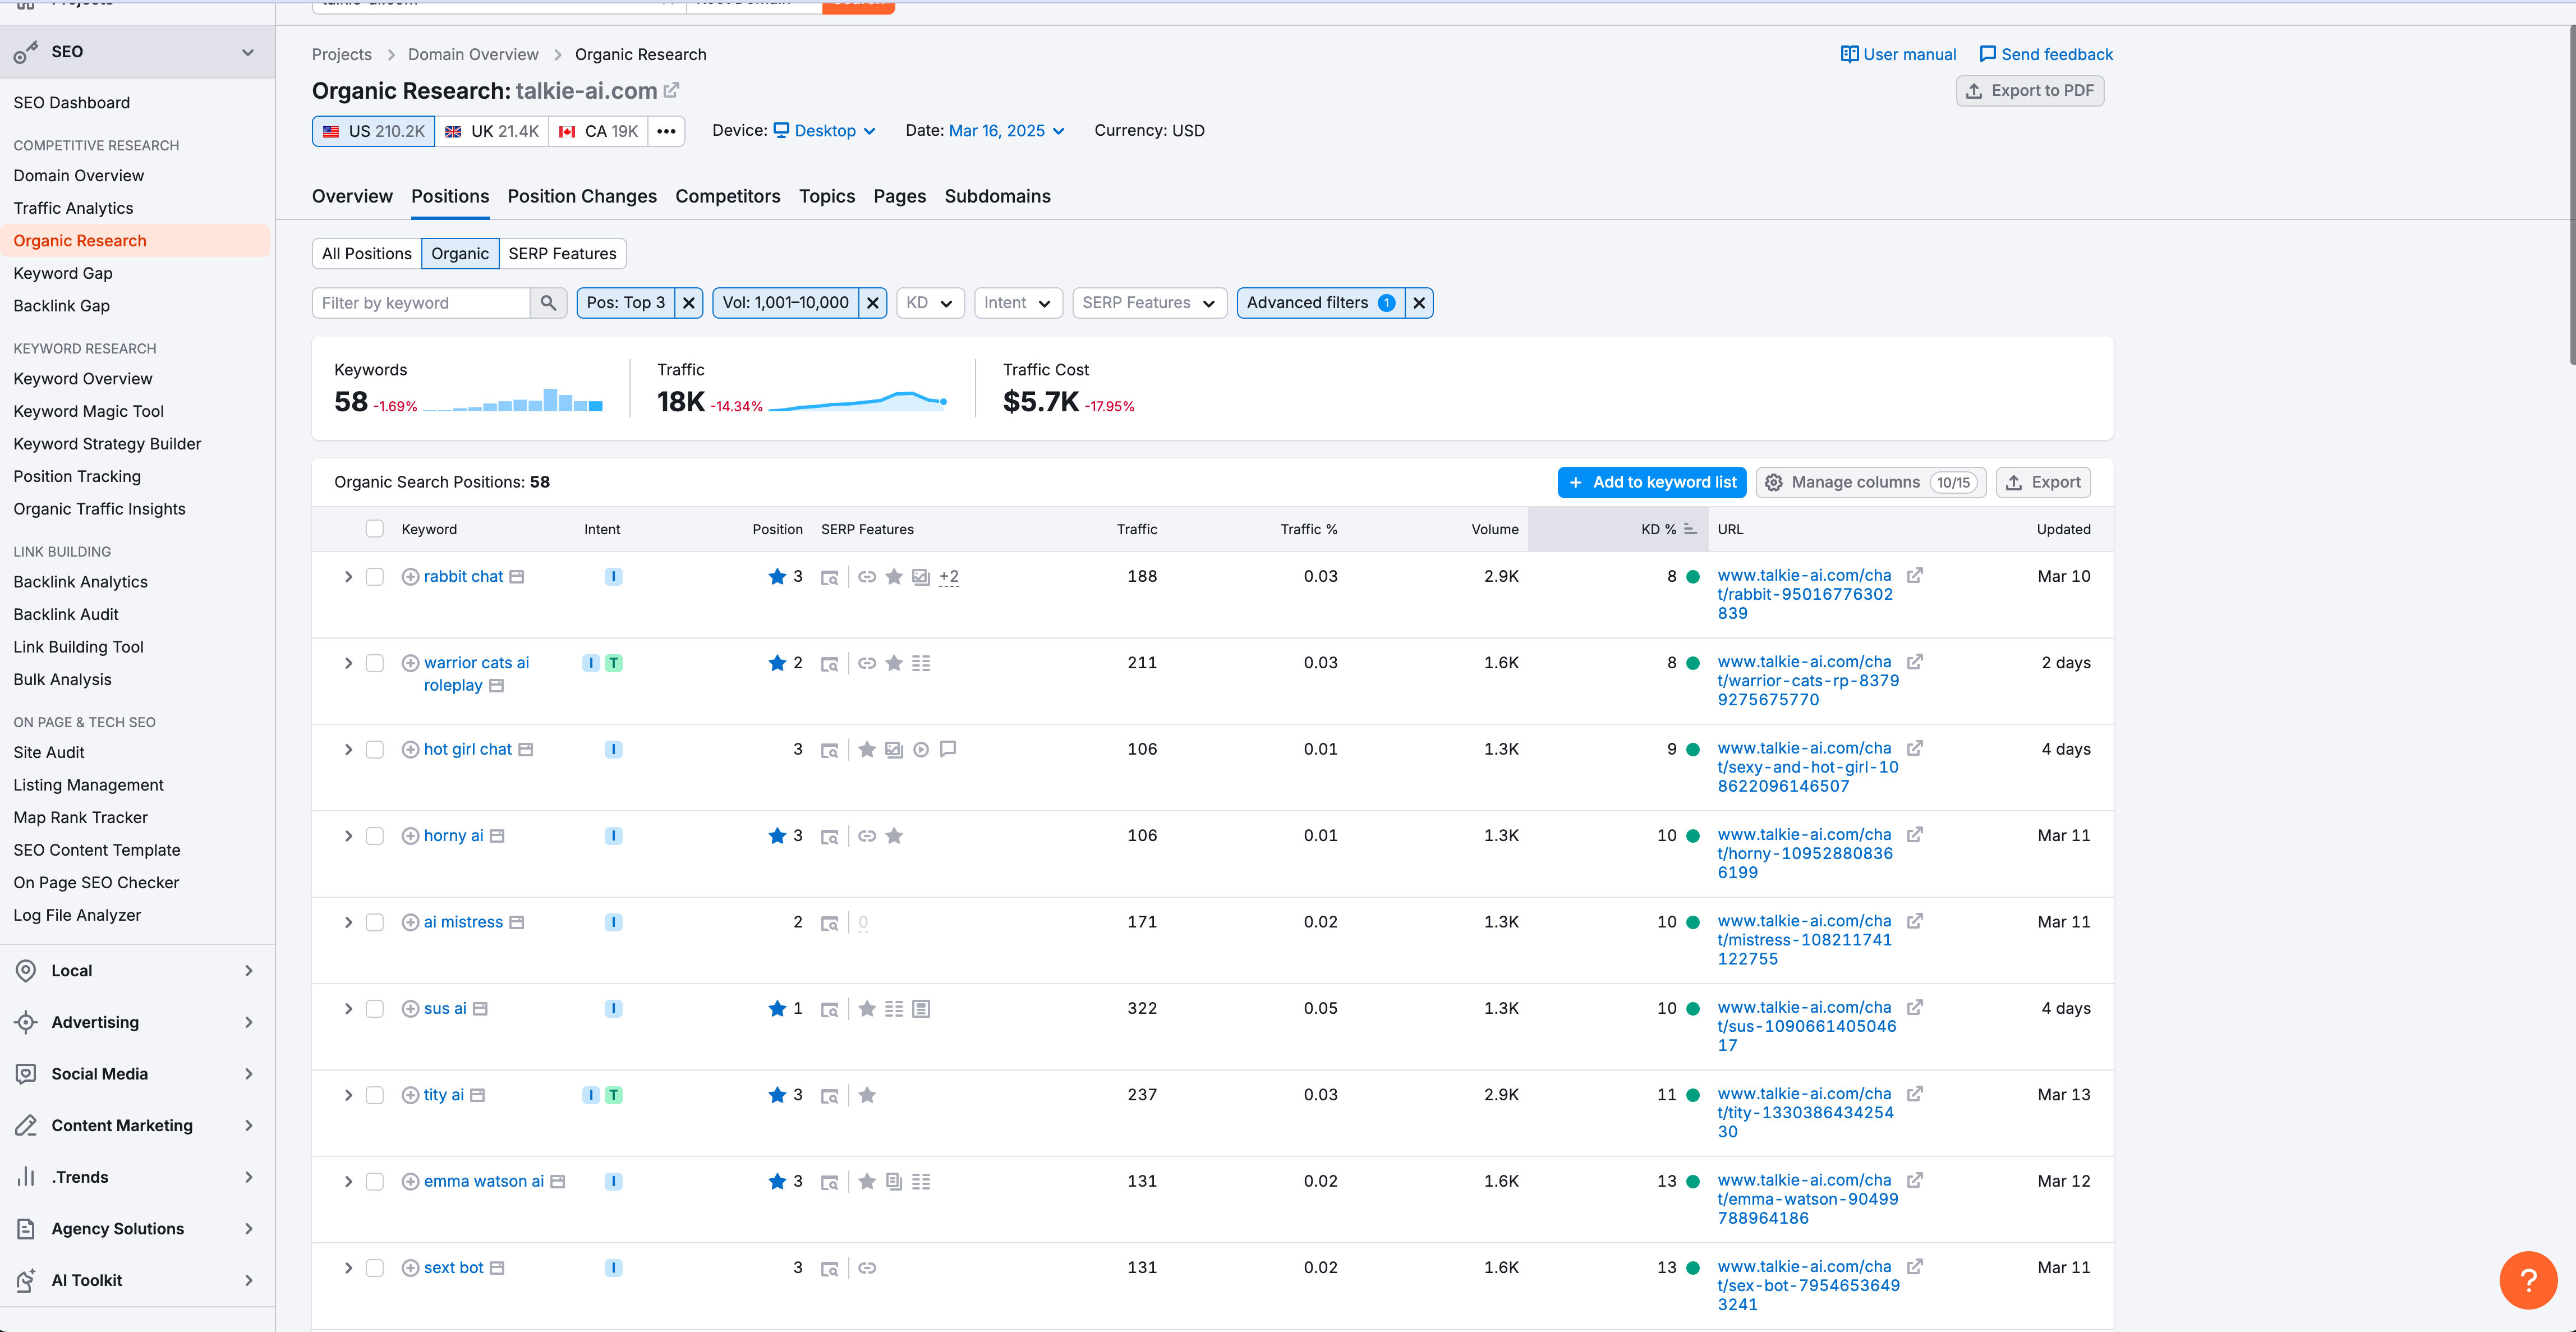2576x1332 pixels.
Task: Switch to the Topics tab
Action: point(827,196)
